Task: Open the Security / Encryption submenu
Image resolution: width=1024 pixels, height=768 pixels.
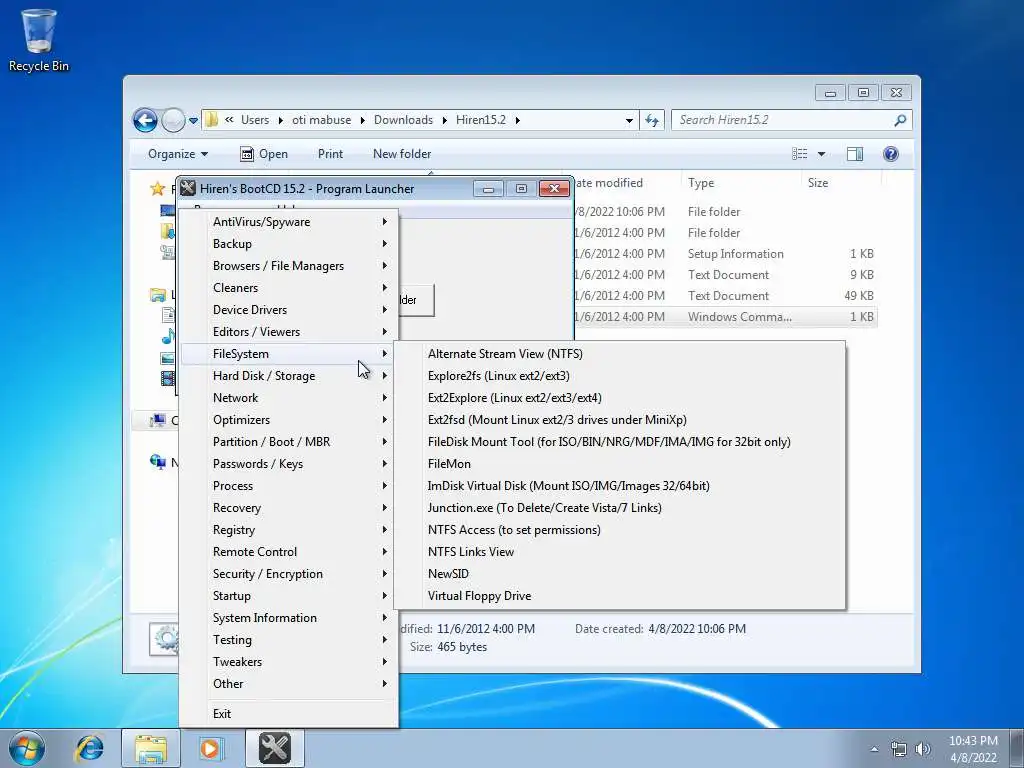Action: 288,574
